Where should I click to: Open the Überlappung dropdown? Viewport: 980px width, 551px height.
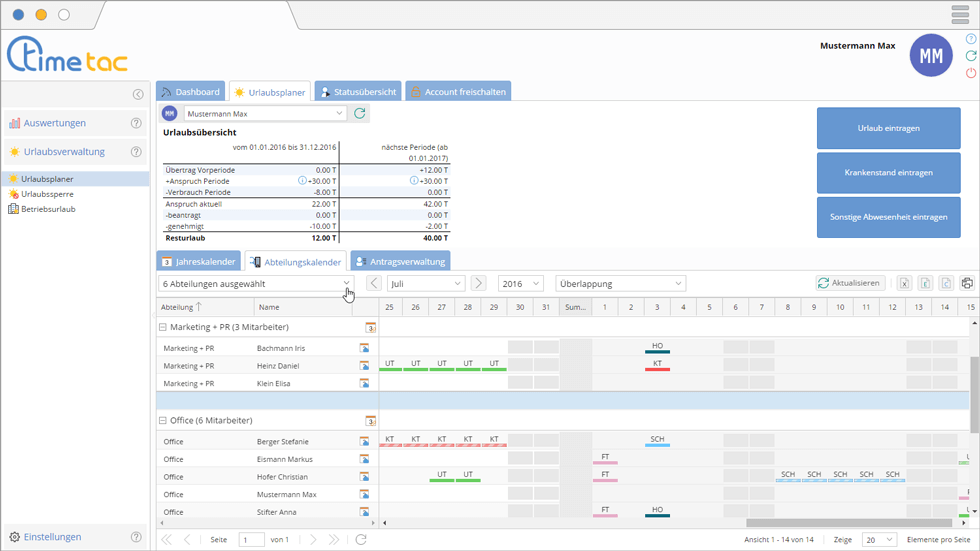(620, 283)
